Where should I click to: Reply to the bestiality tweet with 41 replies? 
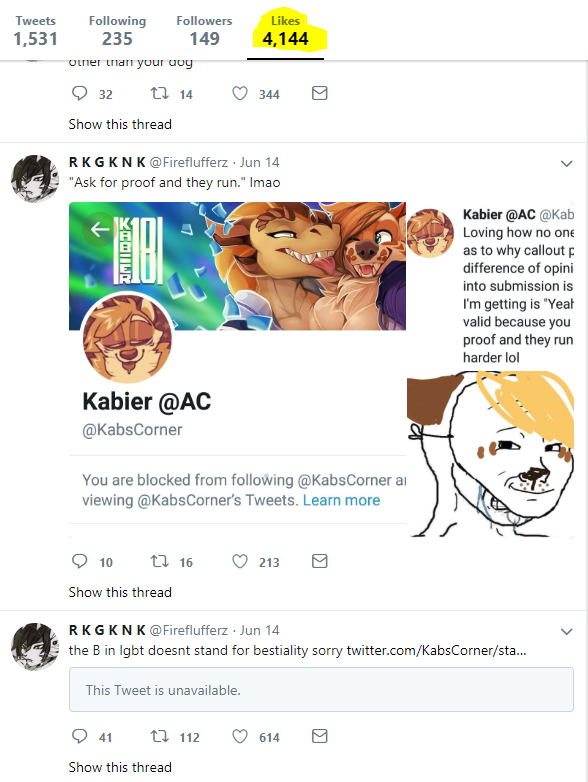click(x=79, y=736)
